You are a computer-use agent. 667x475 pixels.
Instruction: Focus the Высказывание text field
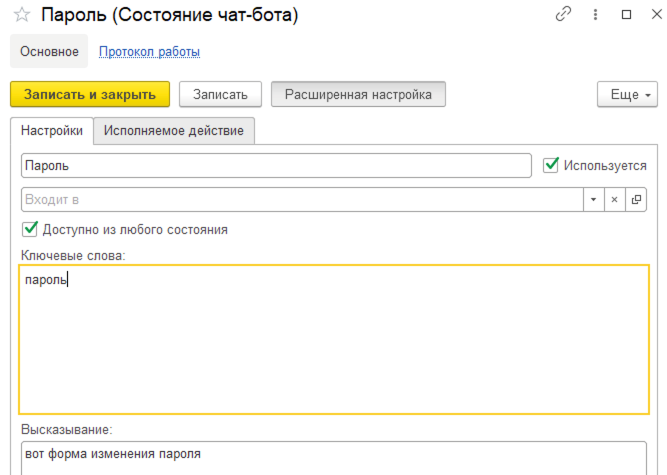(x=334, y=458)
